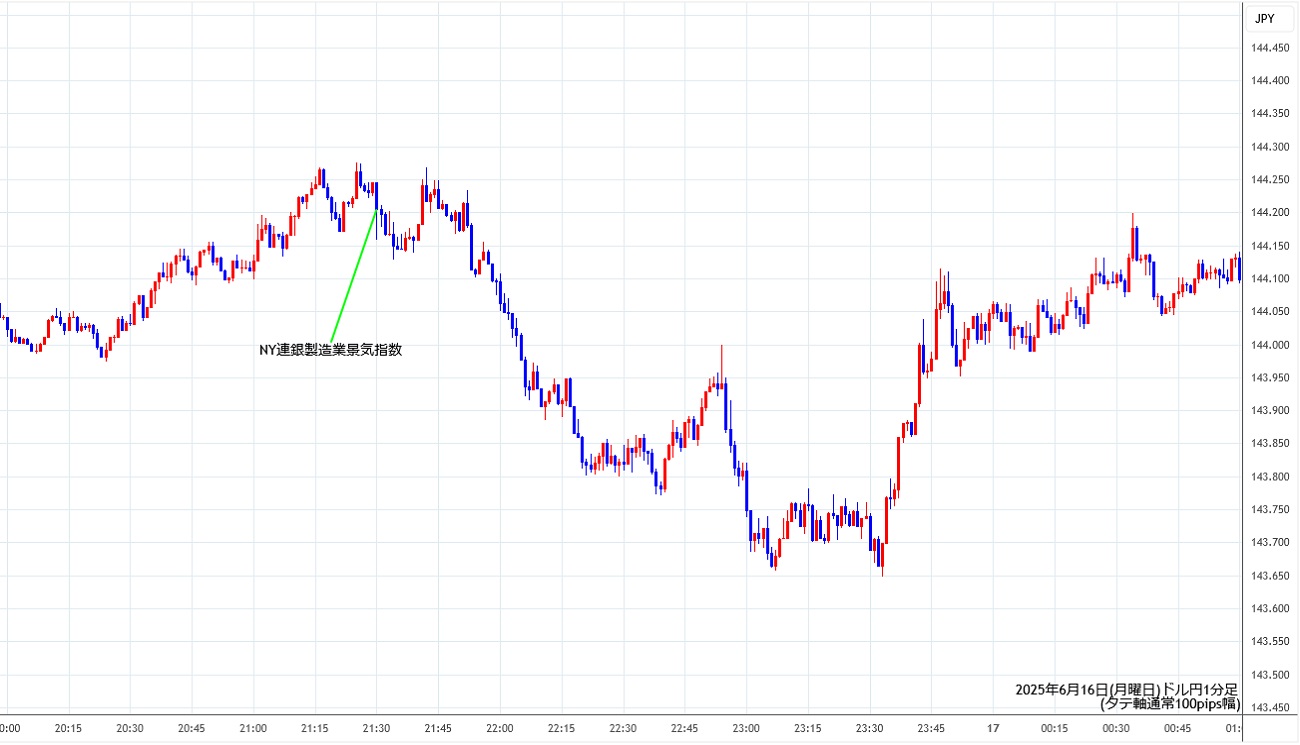
Task: Click the 22:15 time axis label
Action: (561, 729)
